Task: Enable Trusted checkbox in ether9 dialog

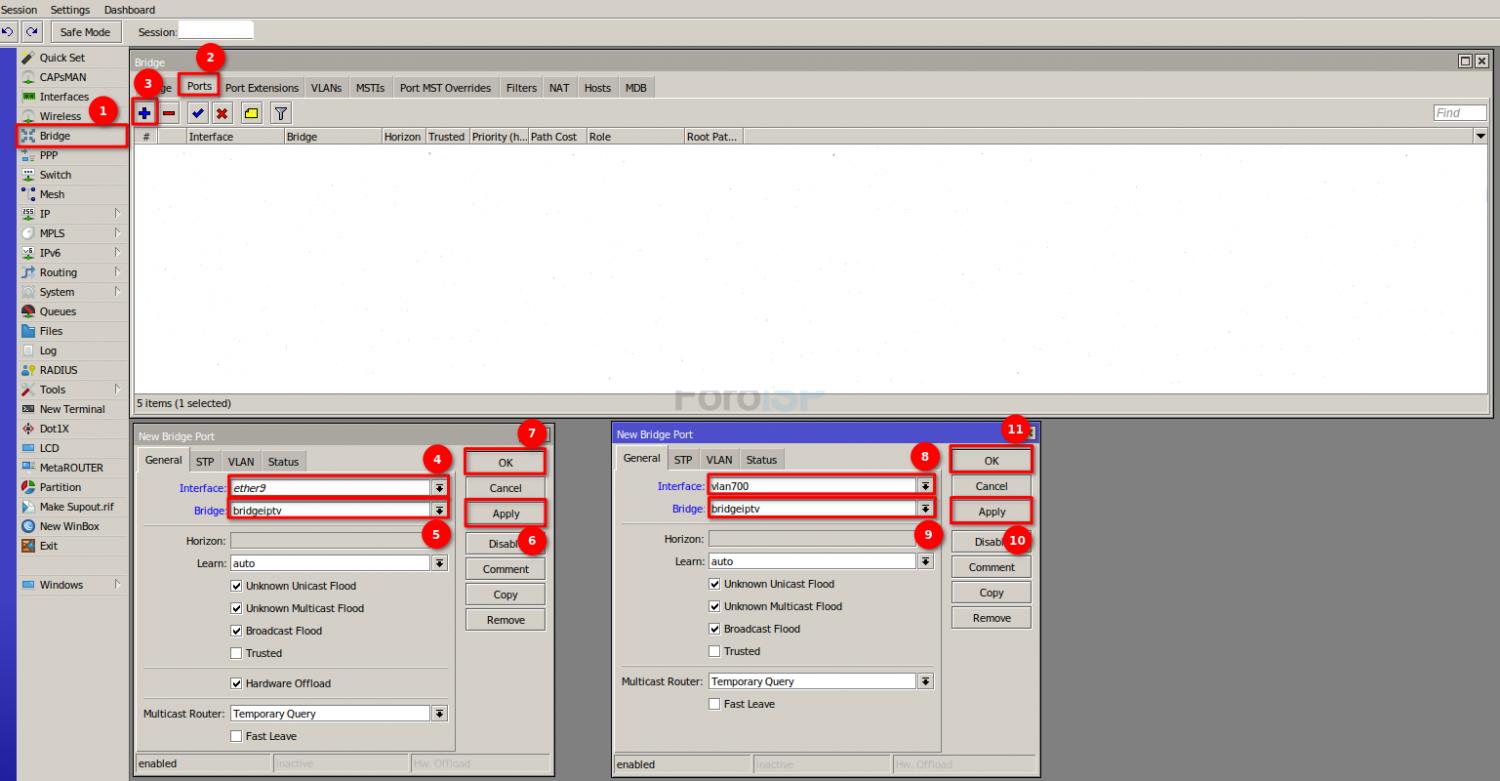Action: tap(237, 653)
